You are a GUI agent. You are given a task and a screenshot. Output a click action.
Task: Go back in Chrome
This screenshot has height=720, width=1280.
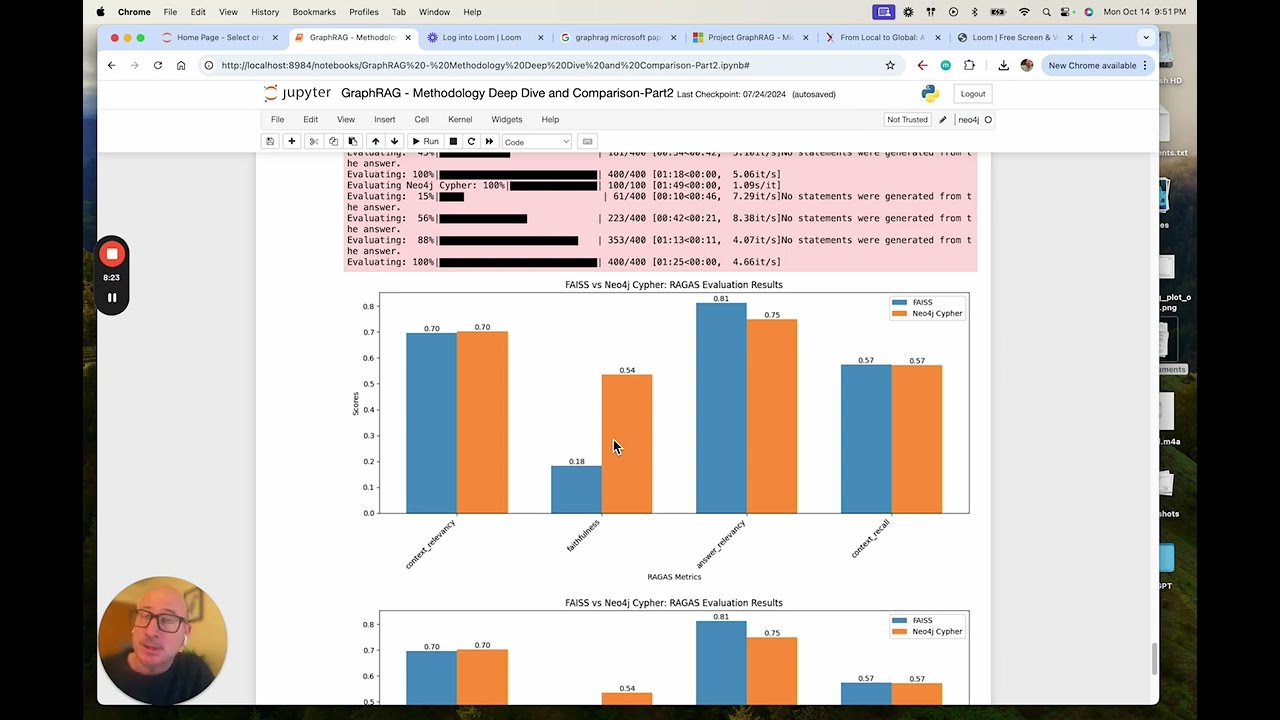tap(111, 65)
